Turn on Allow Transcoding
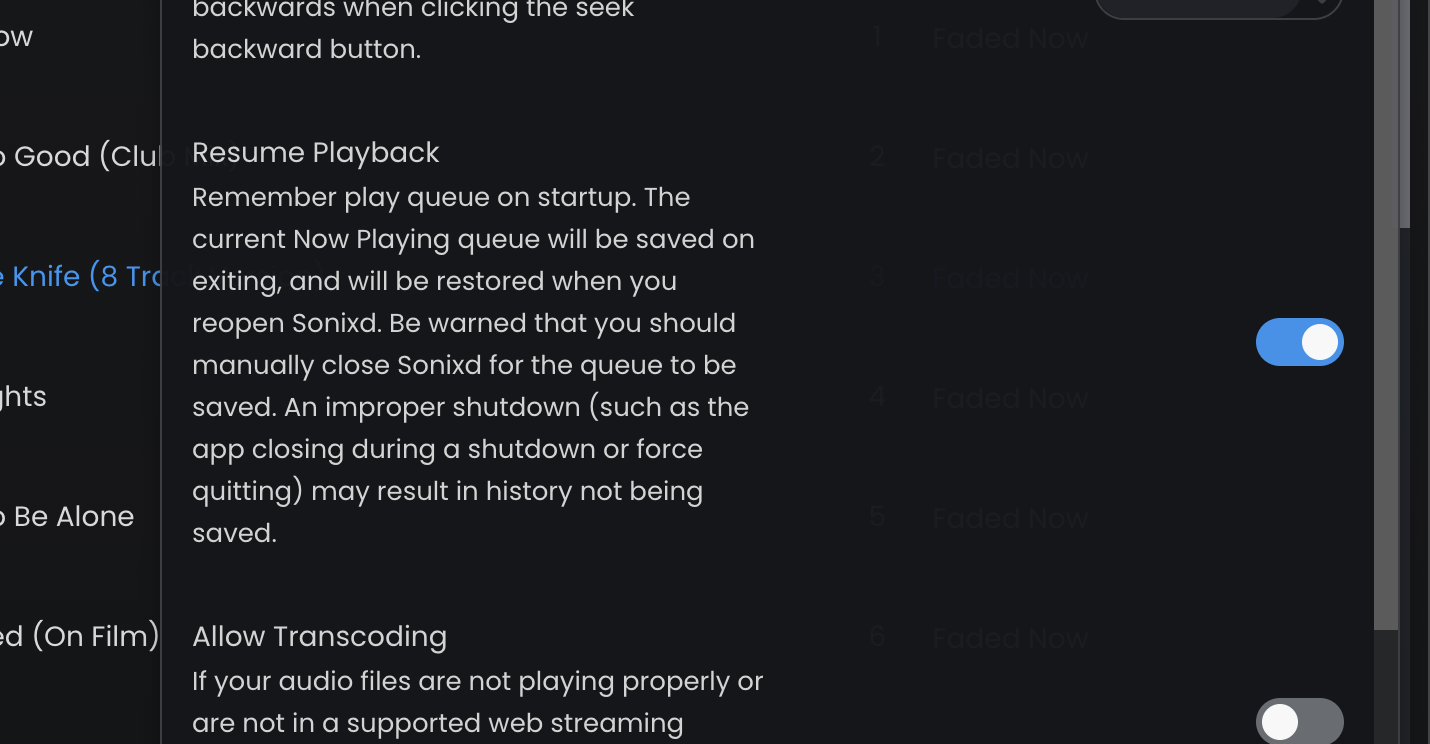1430x744 pixels. click(x=1299, y=720)
